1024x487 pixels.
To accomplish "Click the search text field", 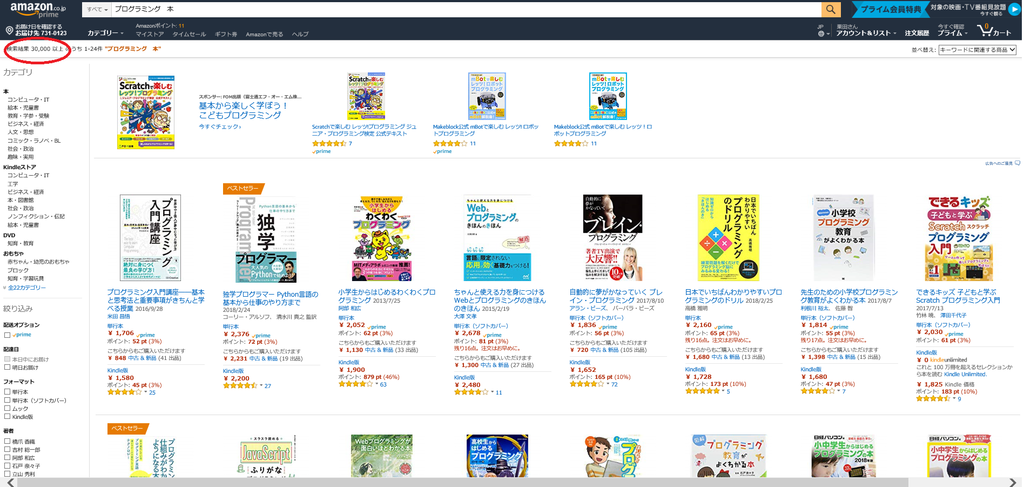I will 466,9.
